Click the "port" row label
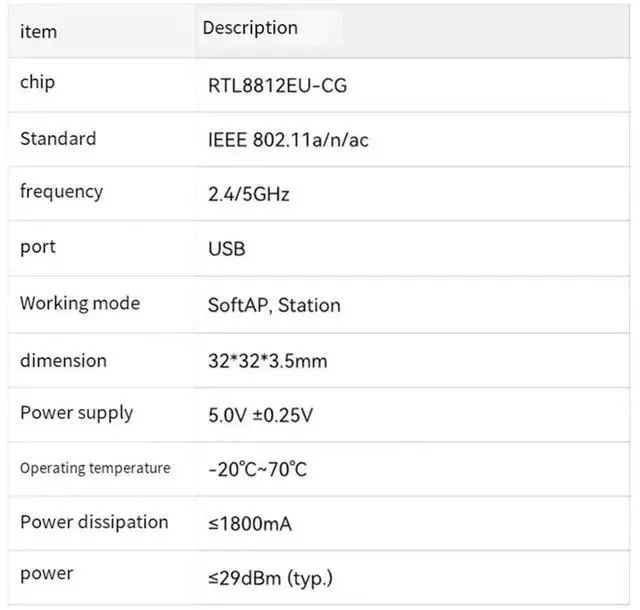The image size is (640, 610). [x=38, y=247]
